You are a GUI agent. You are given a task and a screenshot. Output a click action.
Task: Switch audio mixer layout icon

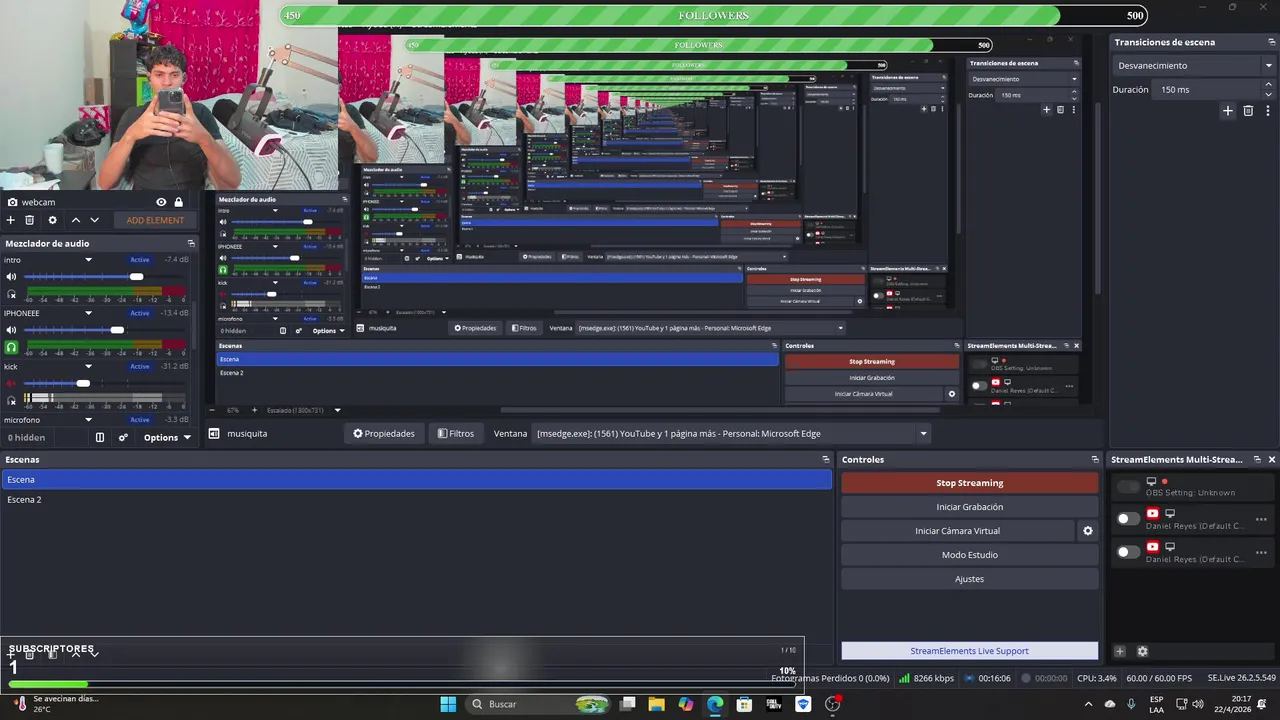pos(100,437)
